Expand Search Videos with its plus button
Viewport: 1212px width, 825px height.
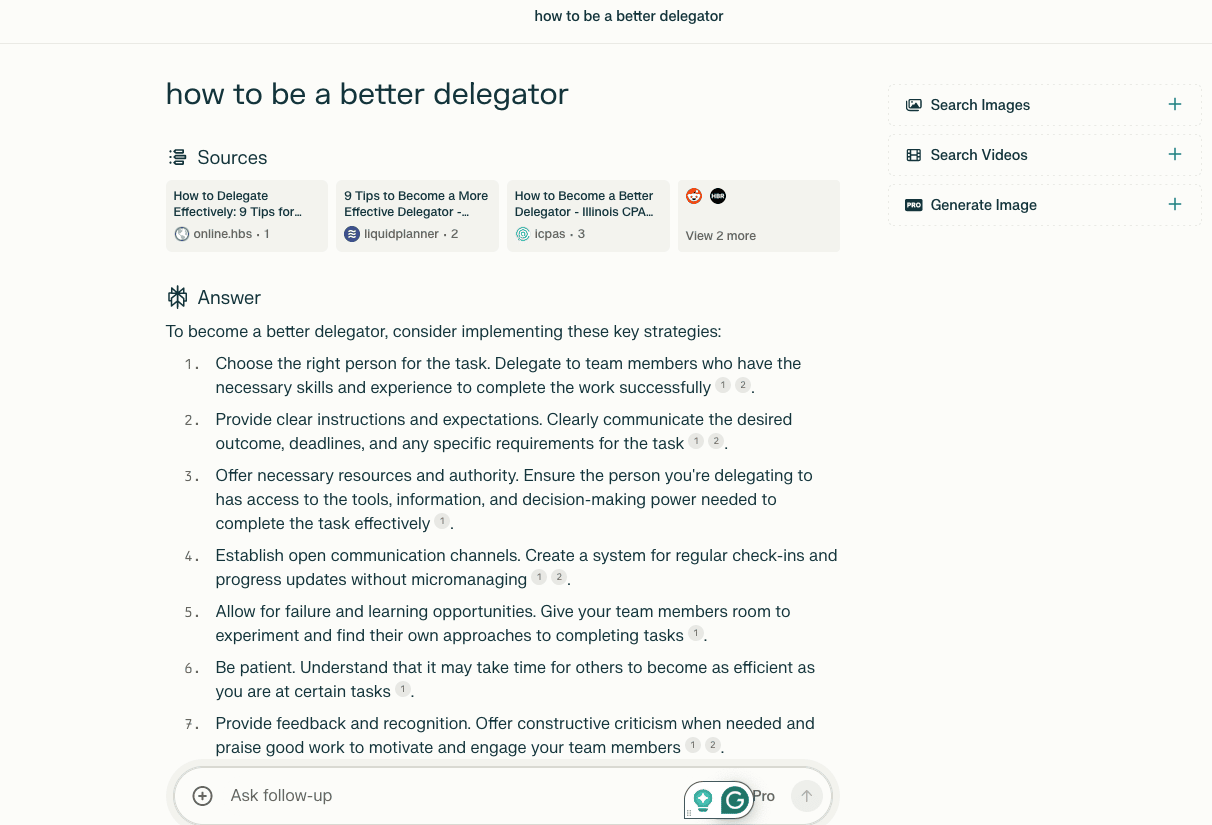click(1175, 154)
